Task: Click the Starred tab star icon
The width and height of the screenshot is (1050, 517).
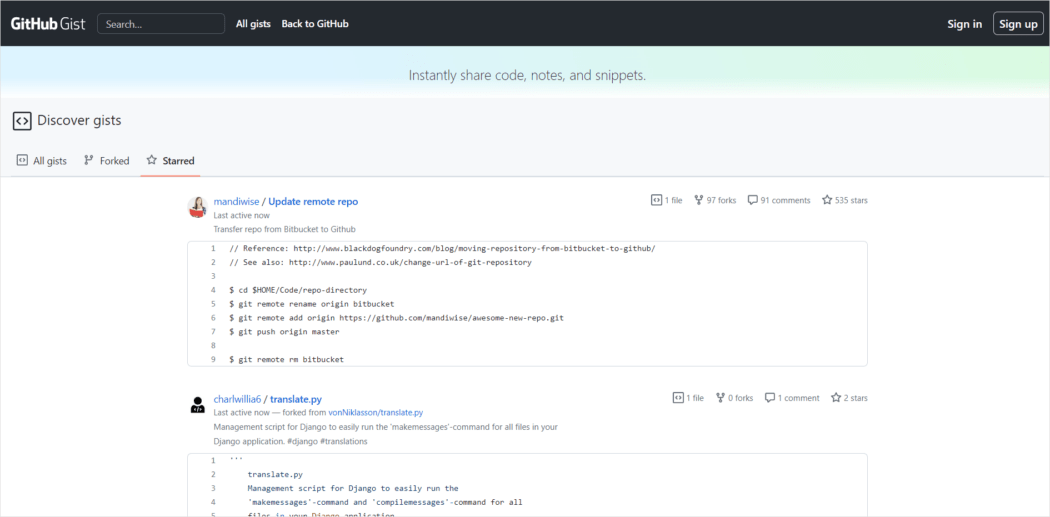Action: [x=151, y=160]
